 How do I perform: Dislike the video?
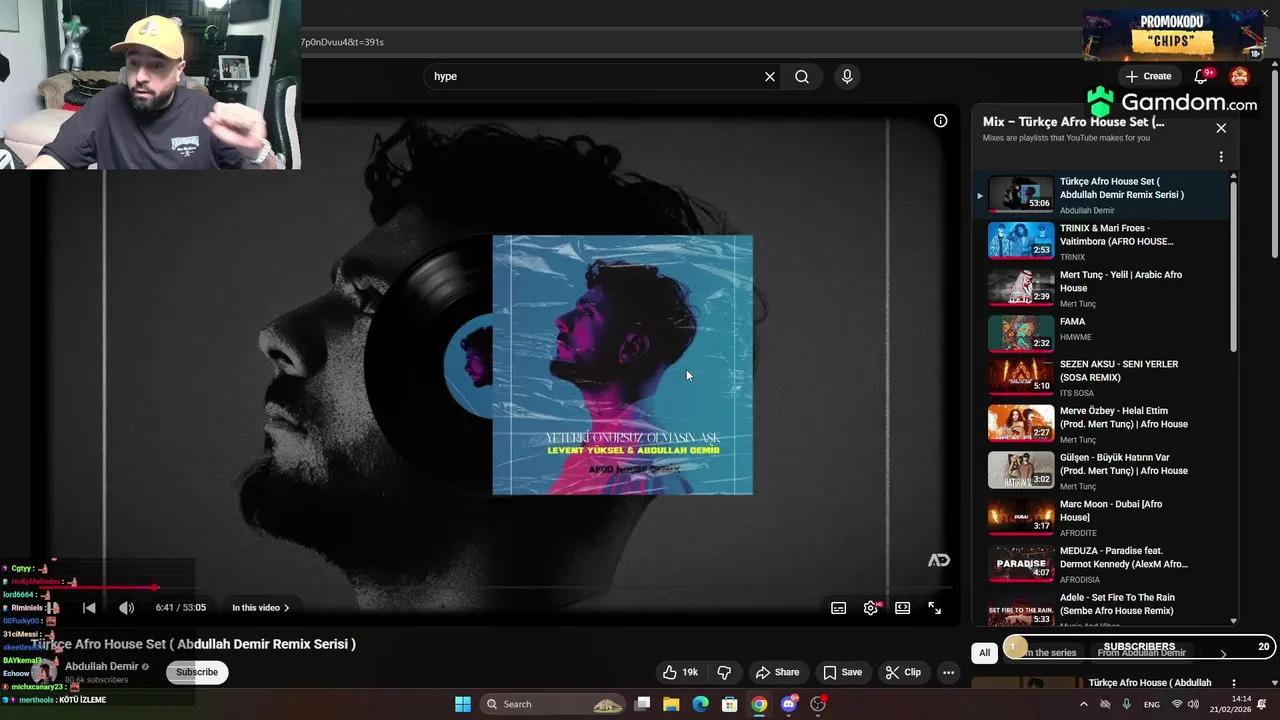click(x=724, y=672)
